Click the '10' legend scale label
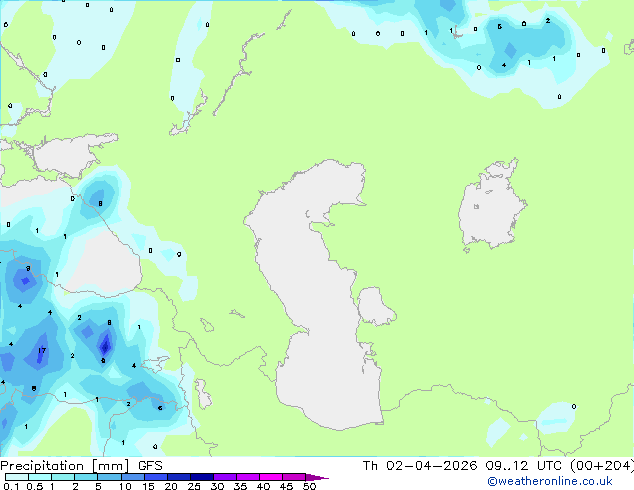Screen dimensions: 634x490 pos(125,486)
